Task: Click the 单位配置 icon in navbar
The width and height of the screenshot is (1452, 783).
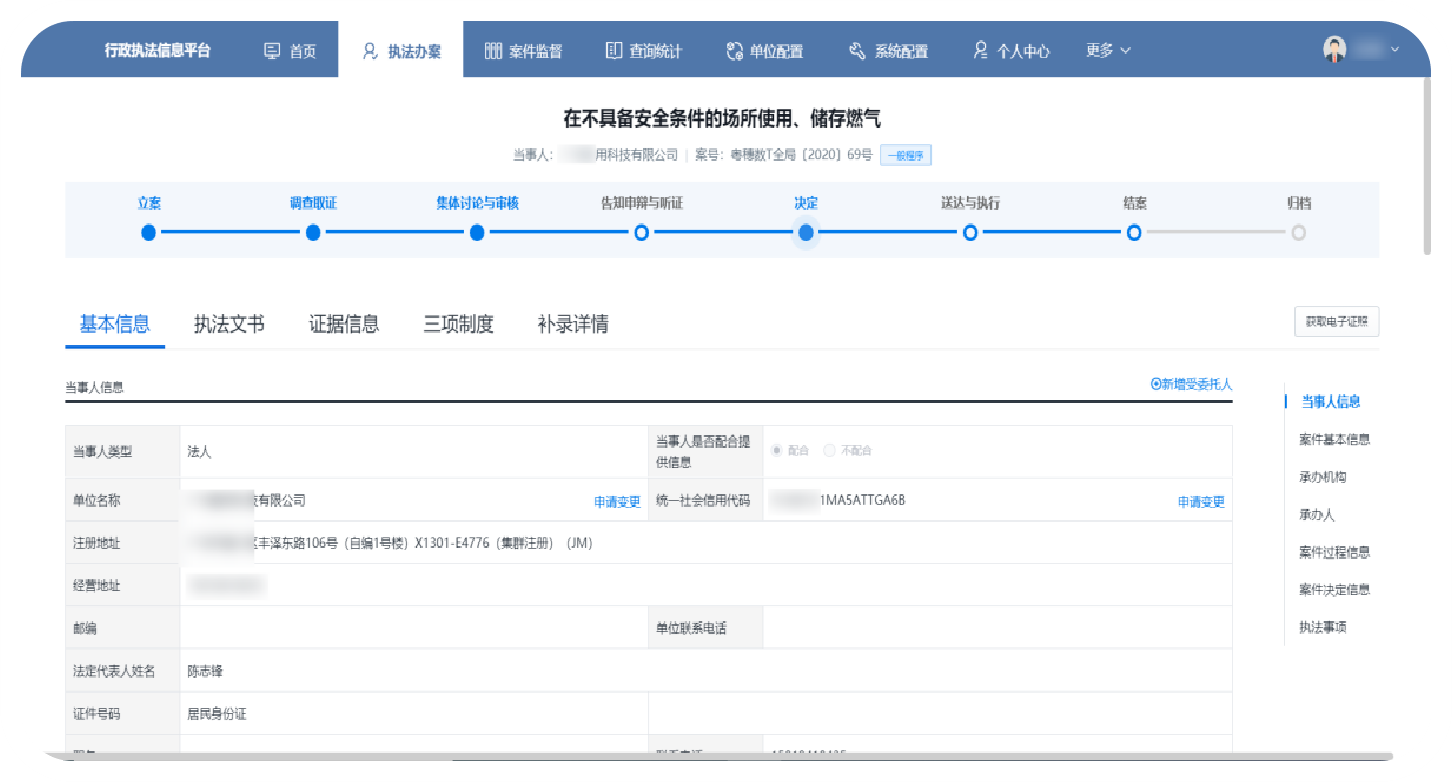Action: 735,51
